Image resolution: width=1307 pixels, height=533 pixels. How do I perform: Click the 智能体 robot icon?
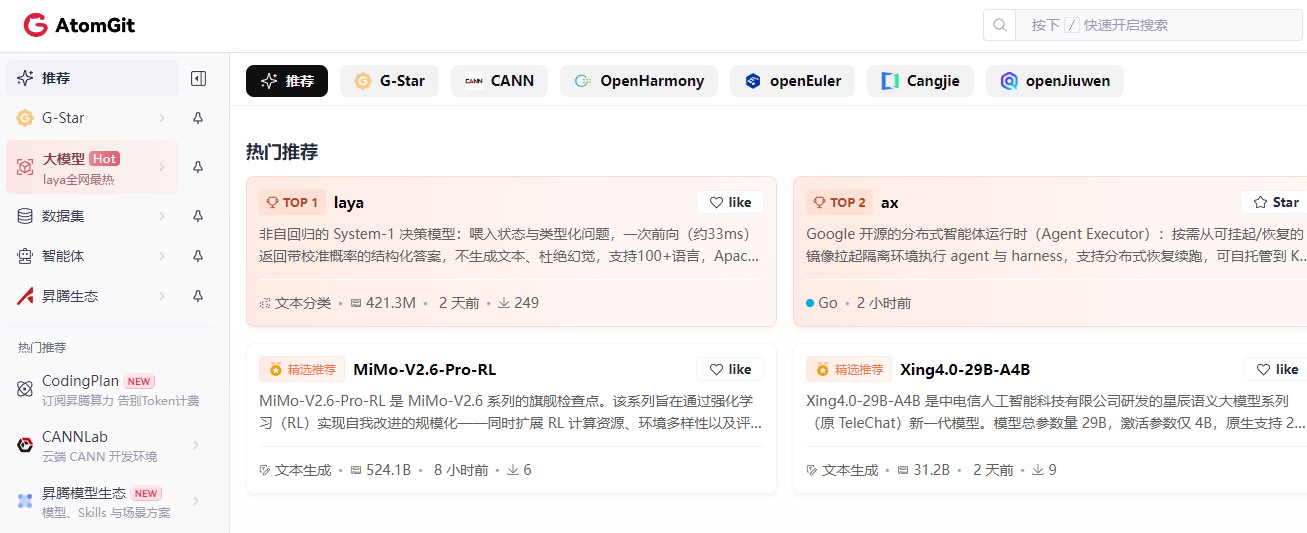(25, 256)
